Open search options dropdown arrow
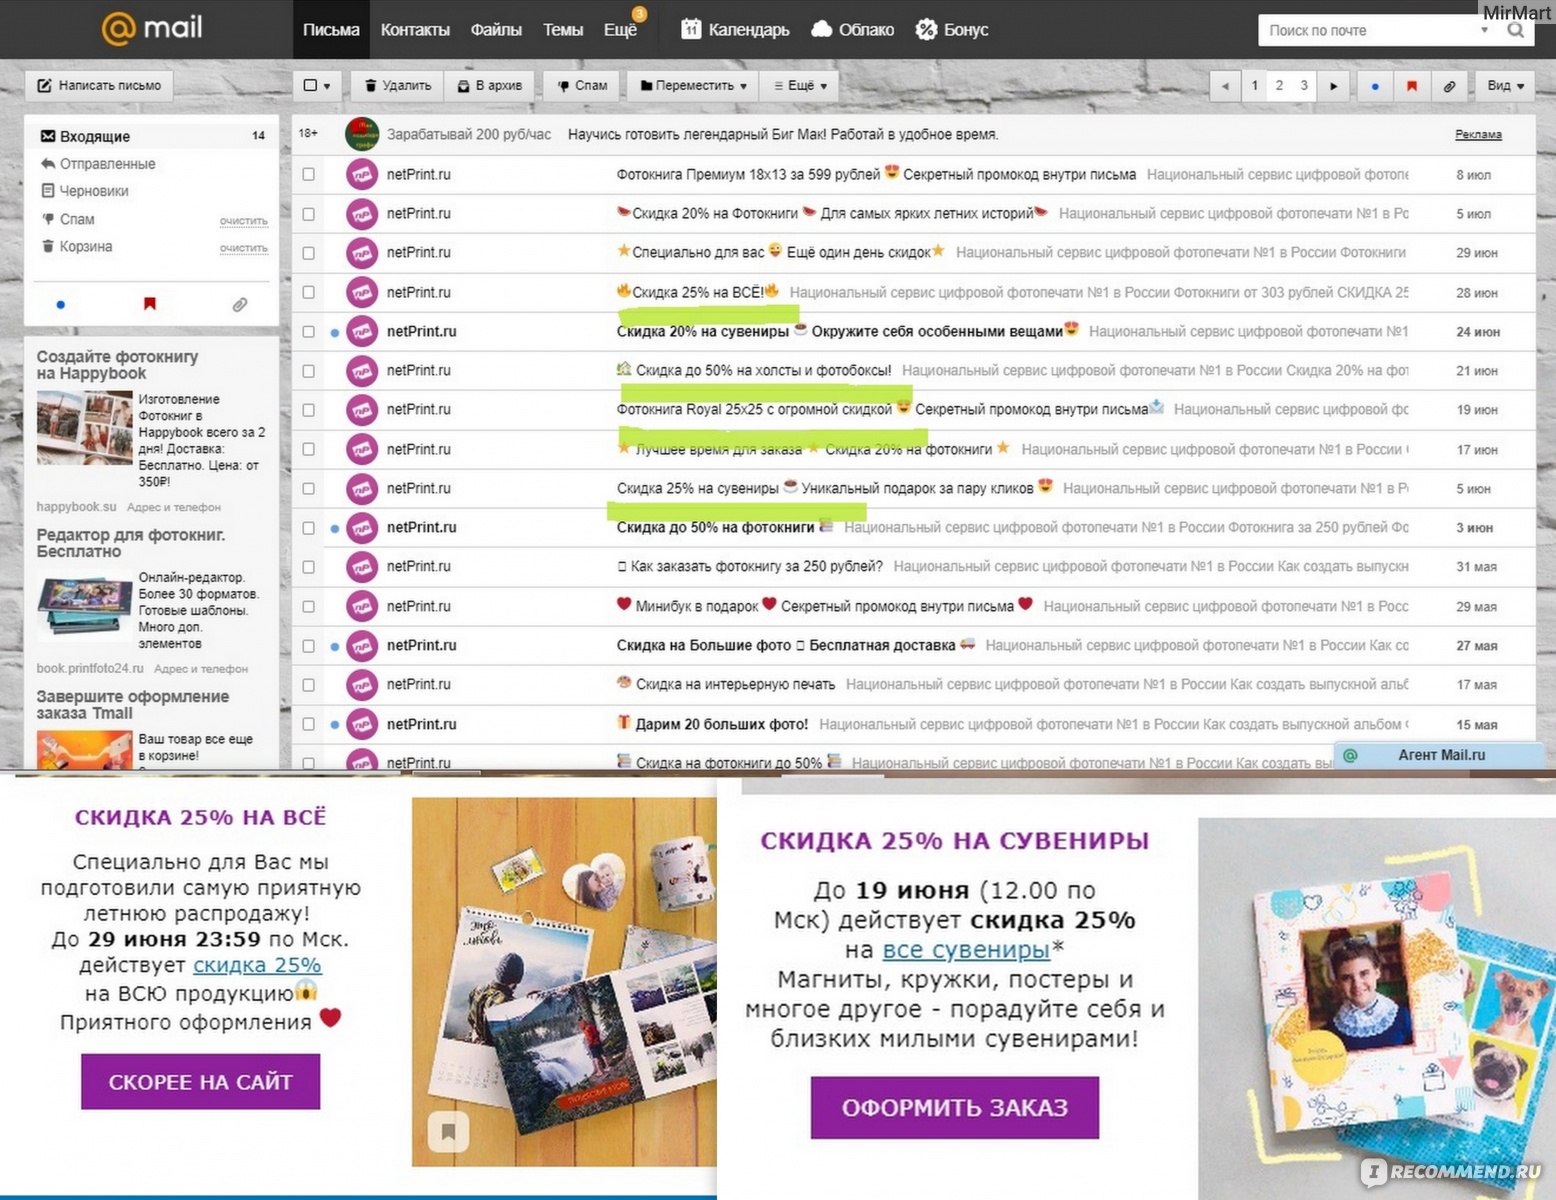Screen dimensions: 1556x1200 [1484, 30]
